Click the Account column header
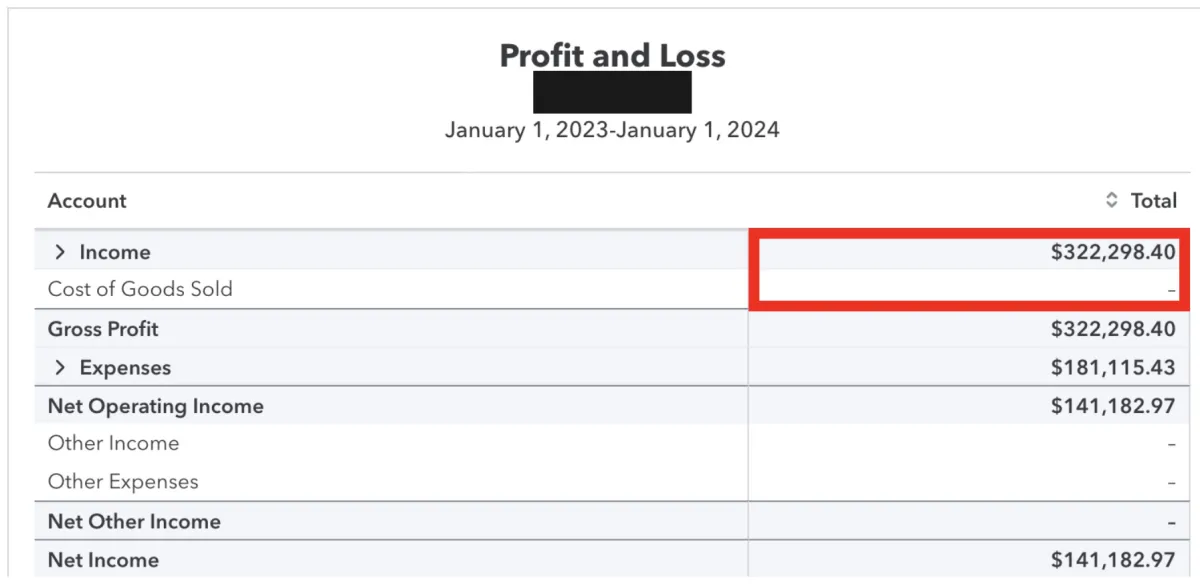Screen dimensions: 1200x588 (x=87, y=201)
